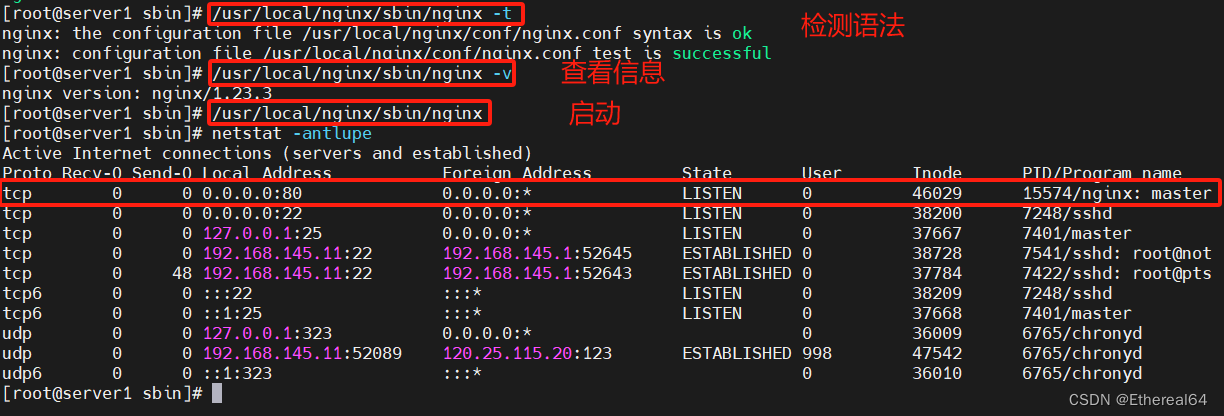
Task: Click the inode value '47542'
Action: [x=937, y=353]
